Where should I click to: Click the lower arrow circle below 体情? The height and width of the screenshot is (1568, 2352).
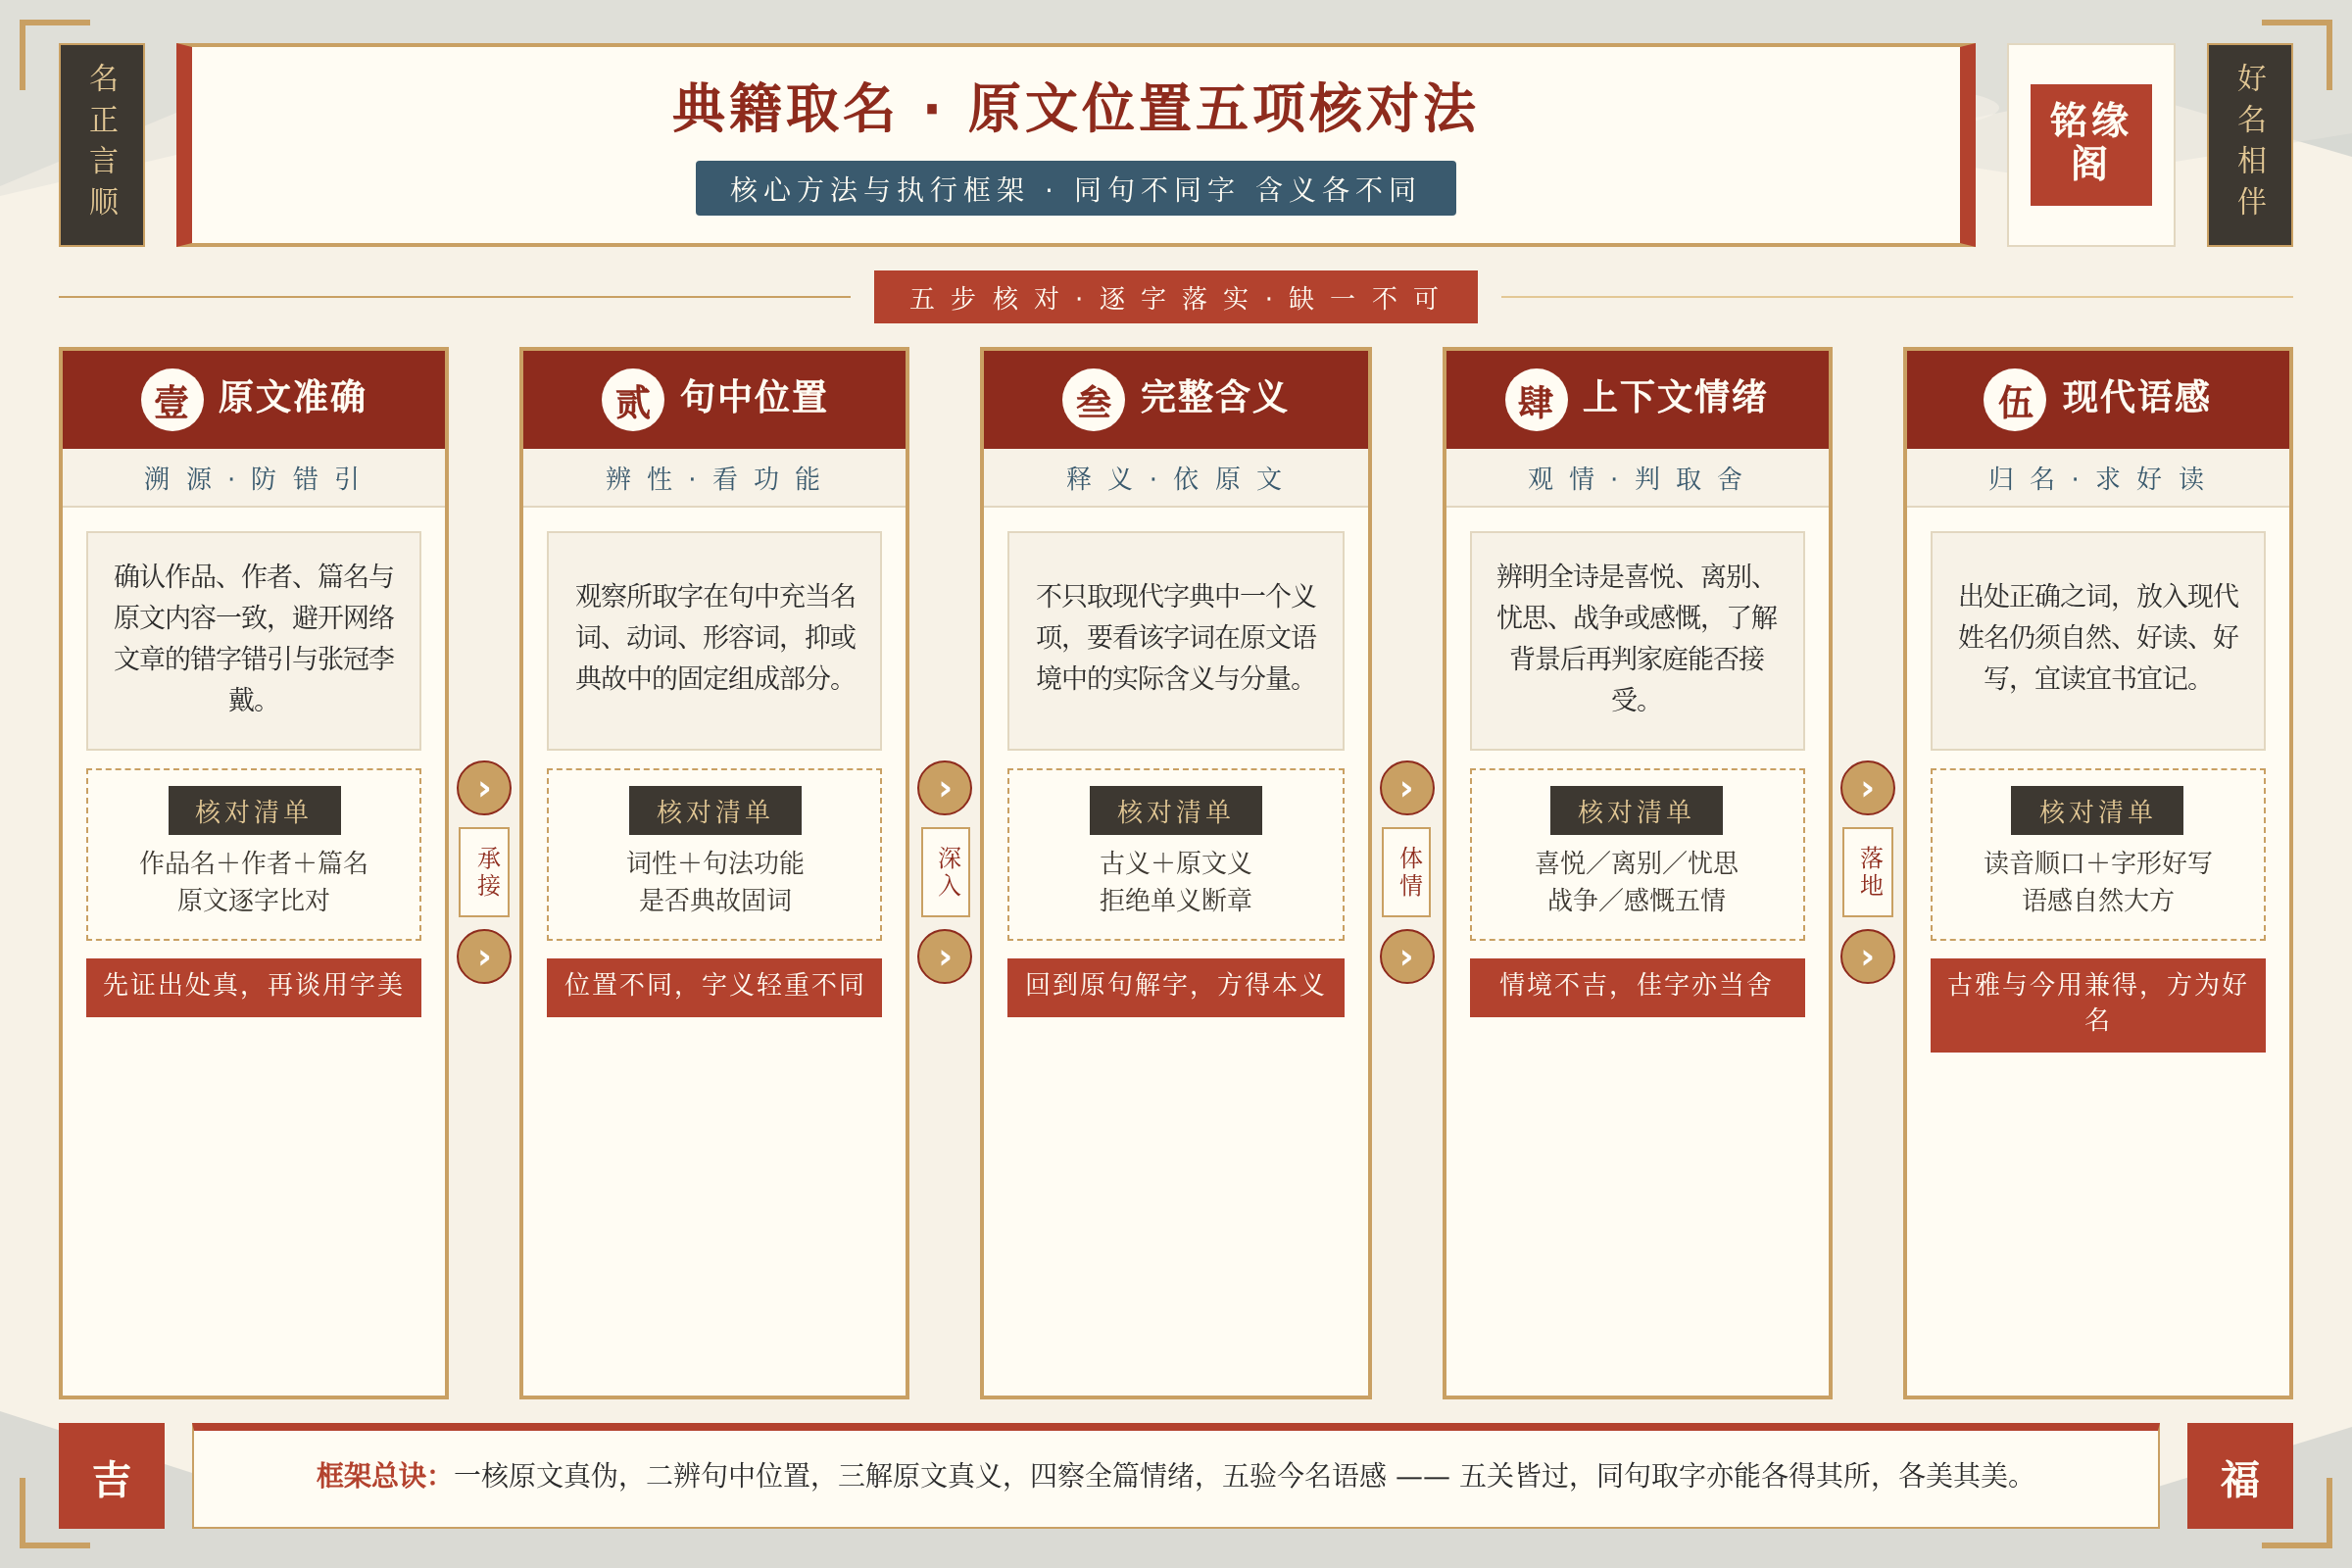tap(1407, 957)
